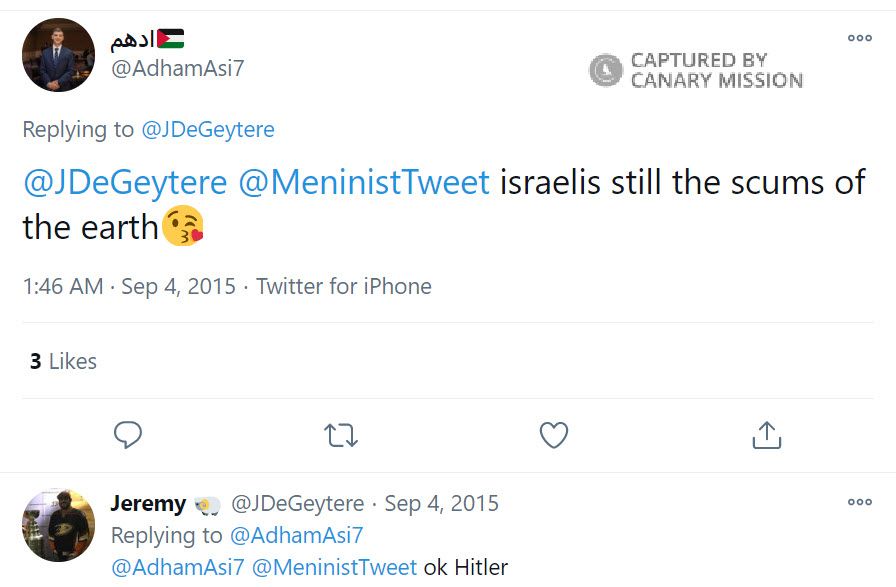Open Jeremy's profile avatar
This screenshot has width=896, height=587.
[x=58, y=525]
